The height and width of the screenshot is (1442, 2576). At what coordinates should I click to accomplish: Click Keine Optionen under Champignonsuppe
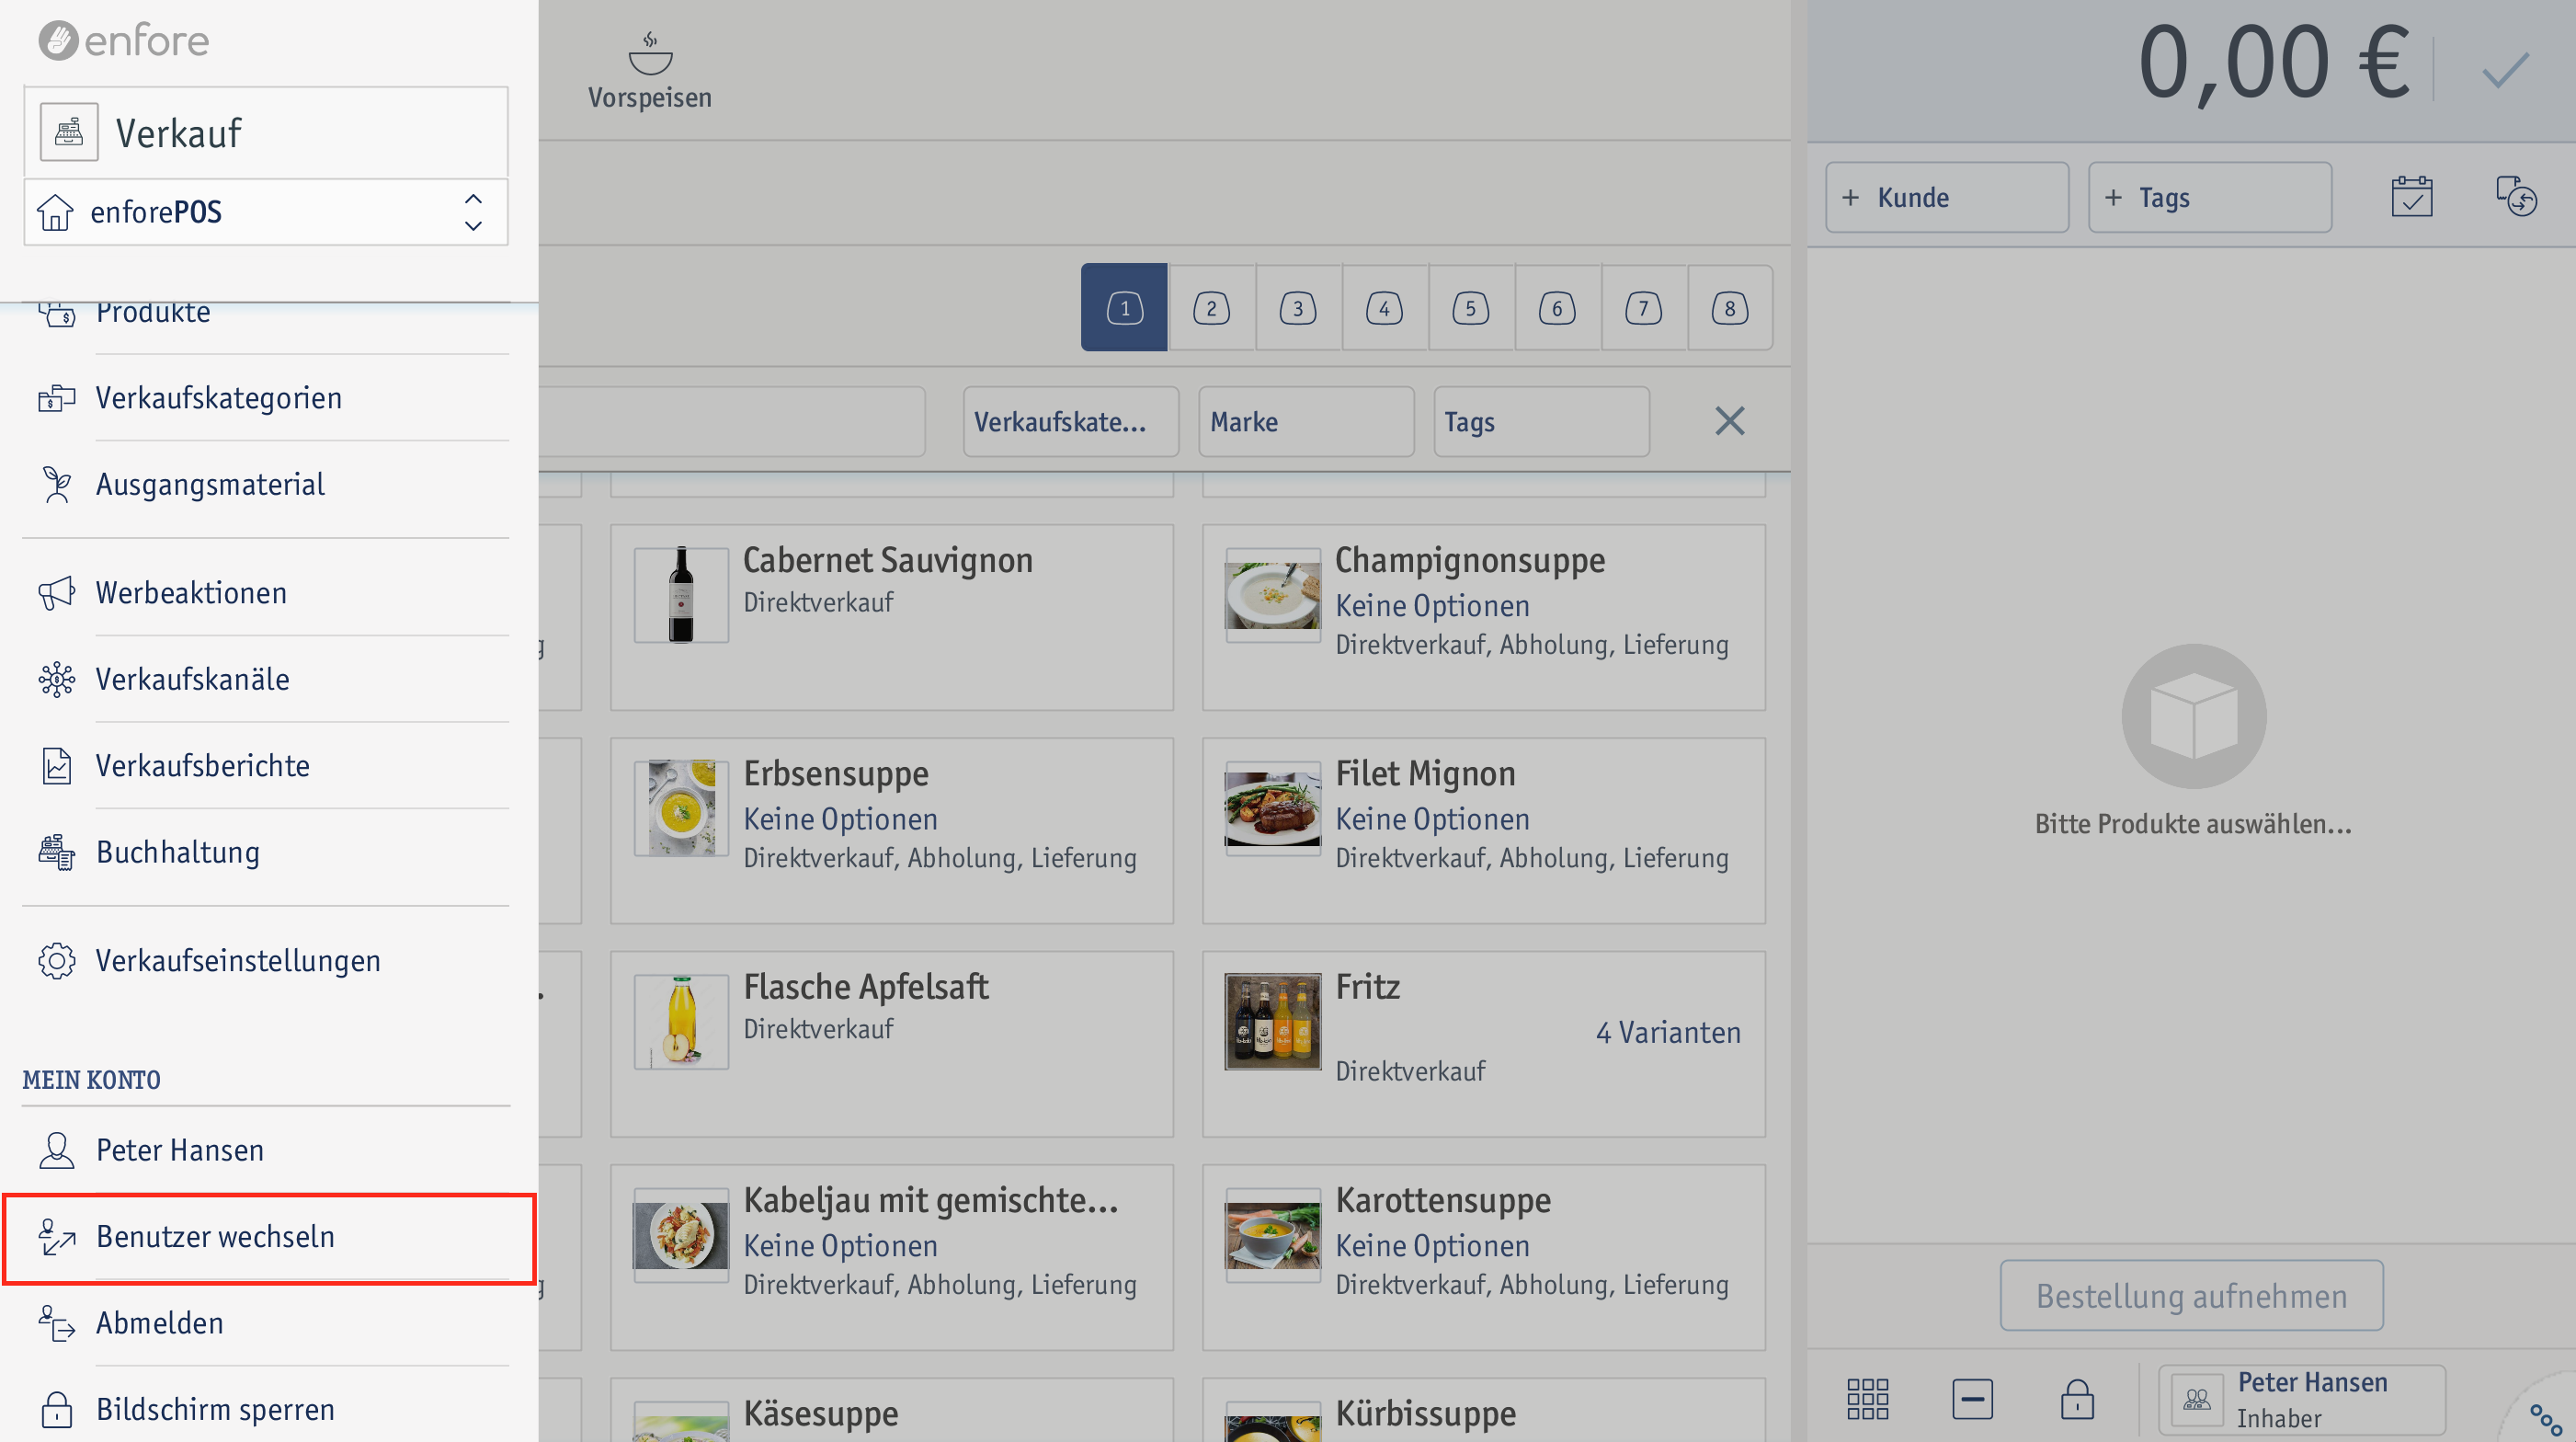point(1432,606)
